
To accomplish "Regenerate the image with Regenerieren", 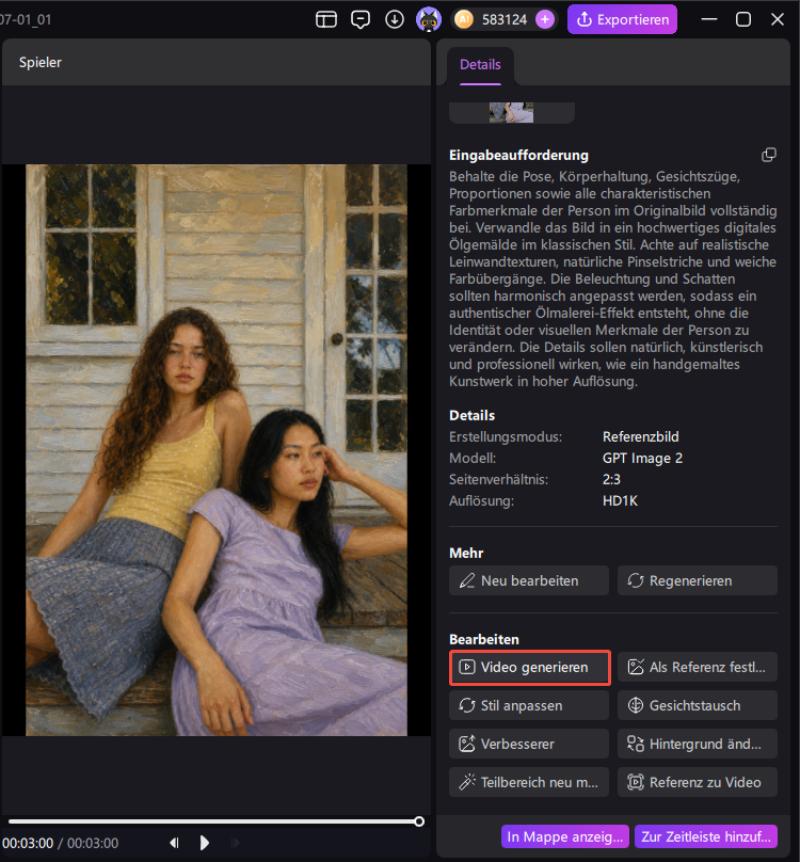I will pos(697,581).
